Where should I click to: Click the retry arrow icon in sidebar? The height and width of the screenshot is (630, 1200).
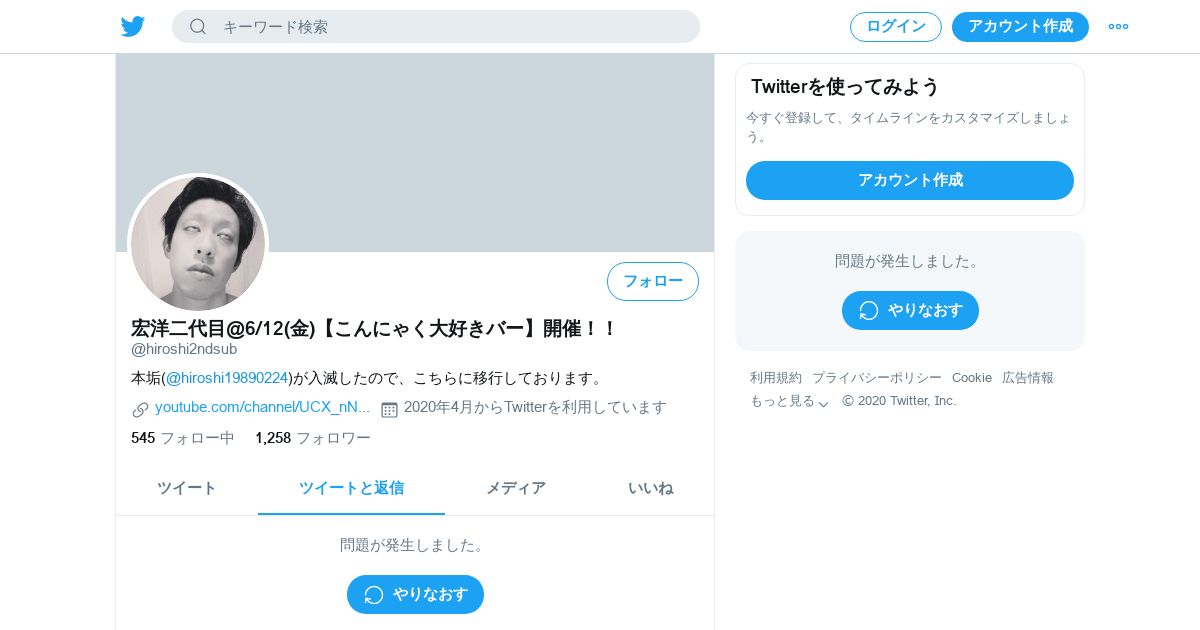point(869,311)
